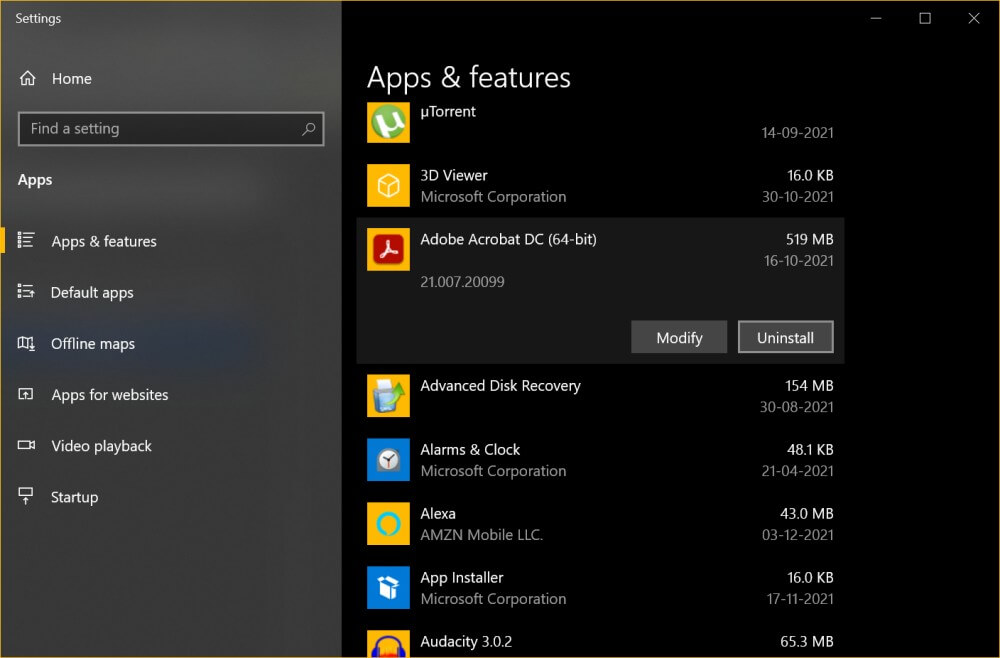Go to Default apps section
The height and width of the screenshot is (658, 1000).
coord(92,292)
